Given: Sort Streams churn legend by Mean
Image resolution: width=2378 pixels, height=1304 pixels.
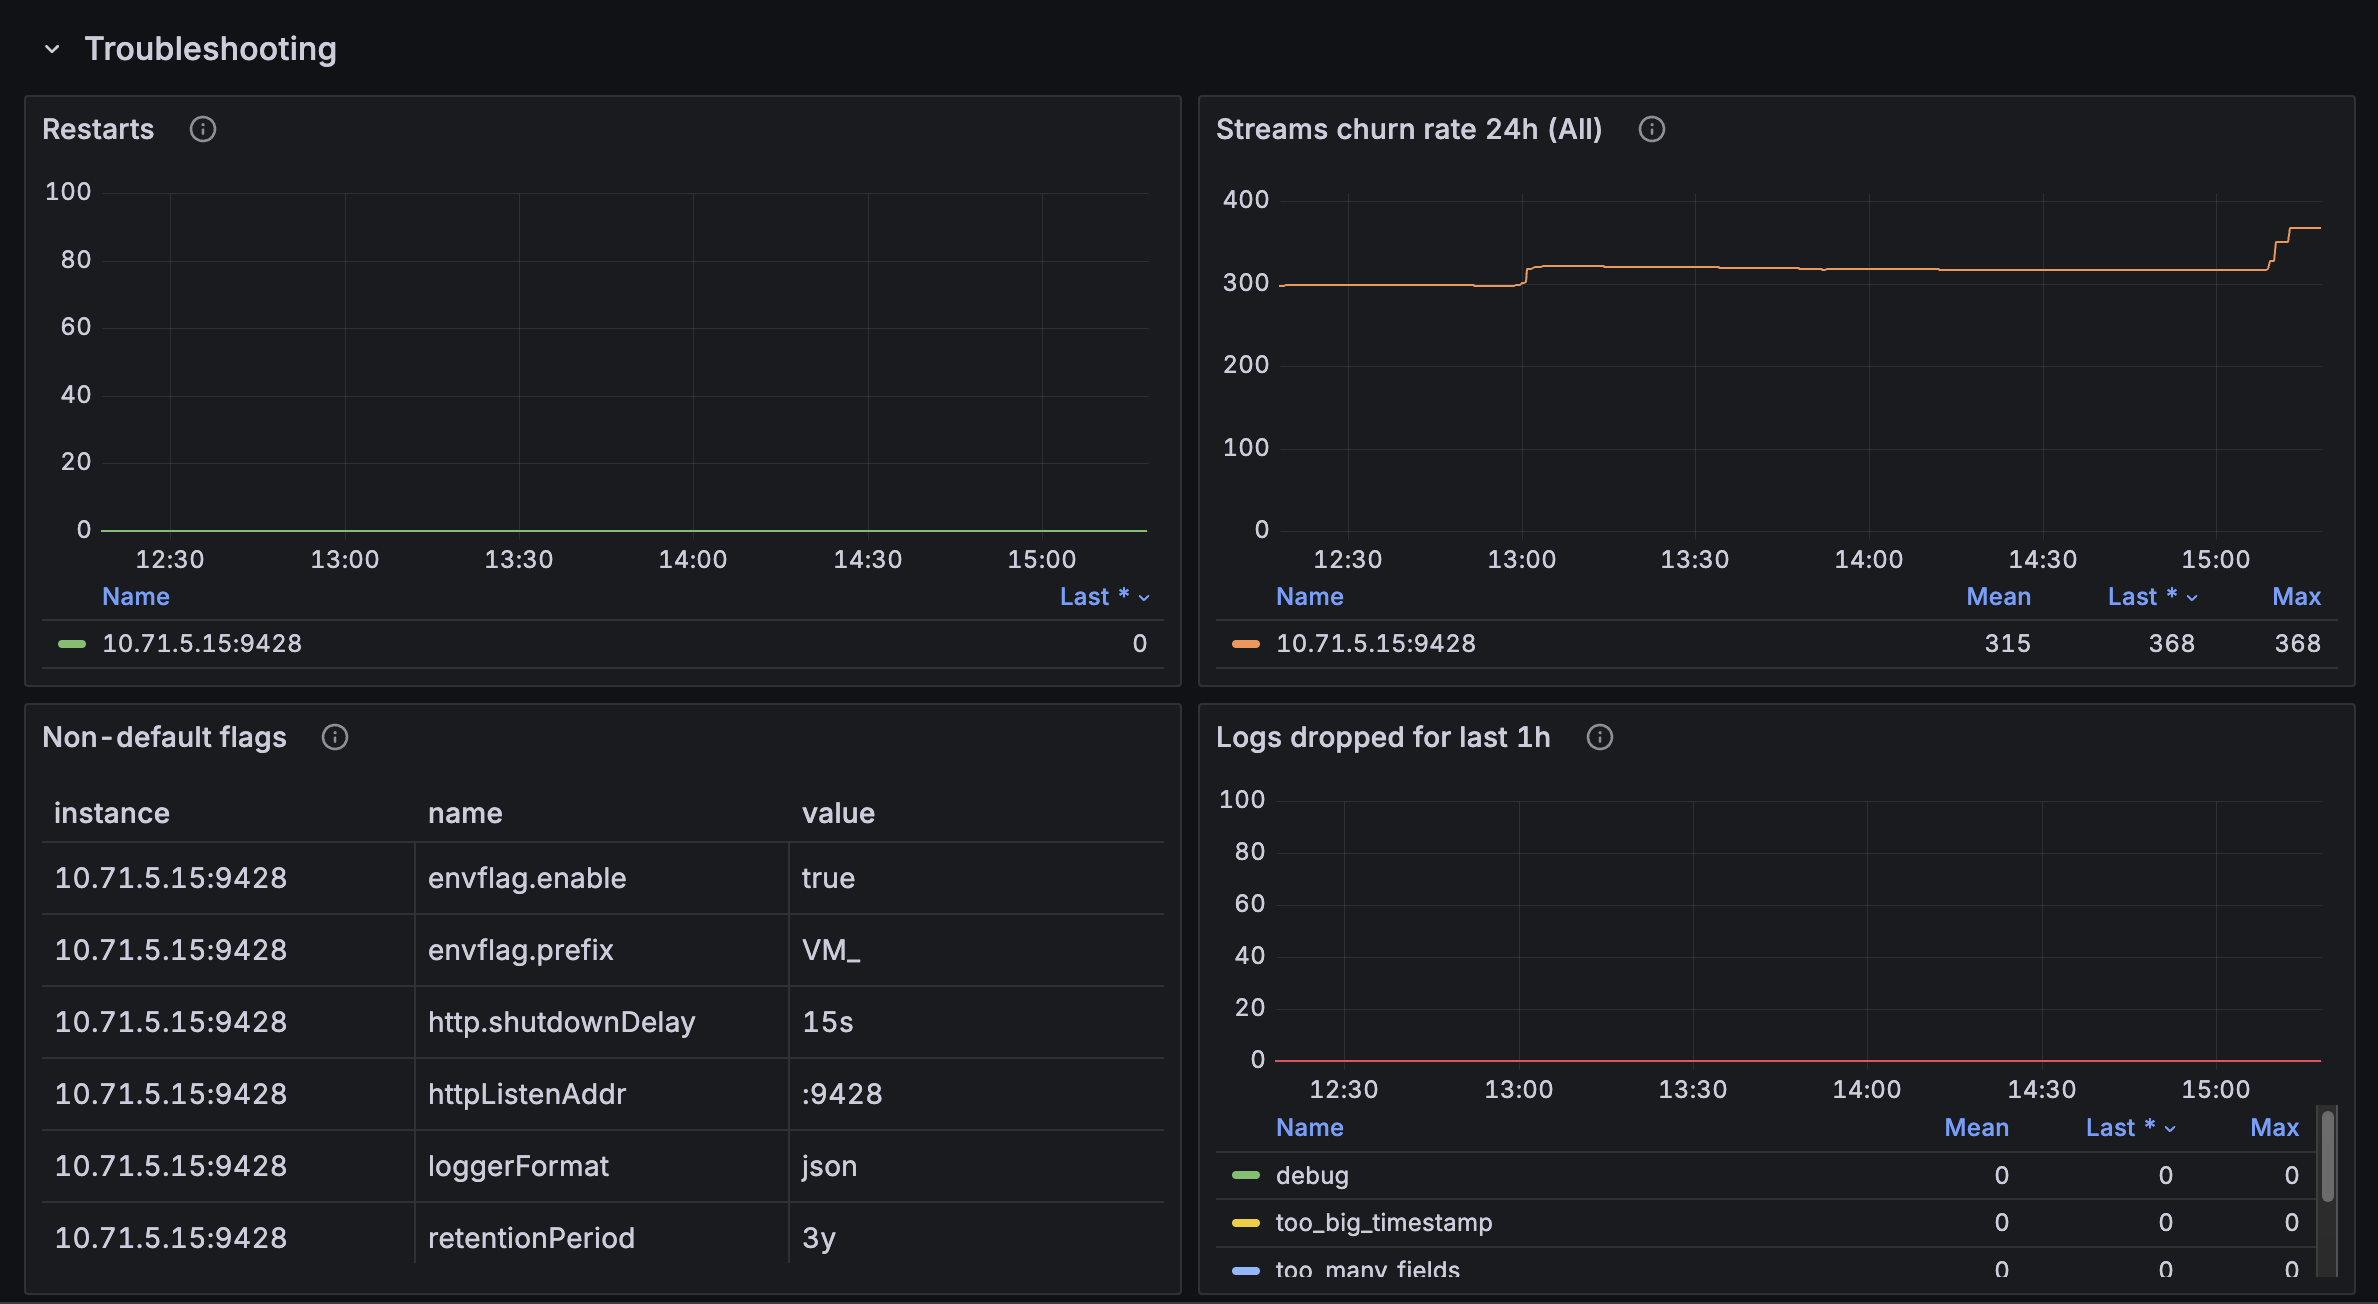Looking at the screenshot, I should click(1998, 597).
